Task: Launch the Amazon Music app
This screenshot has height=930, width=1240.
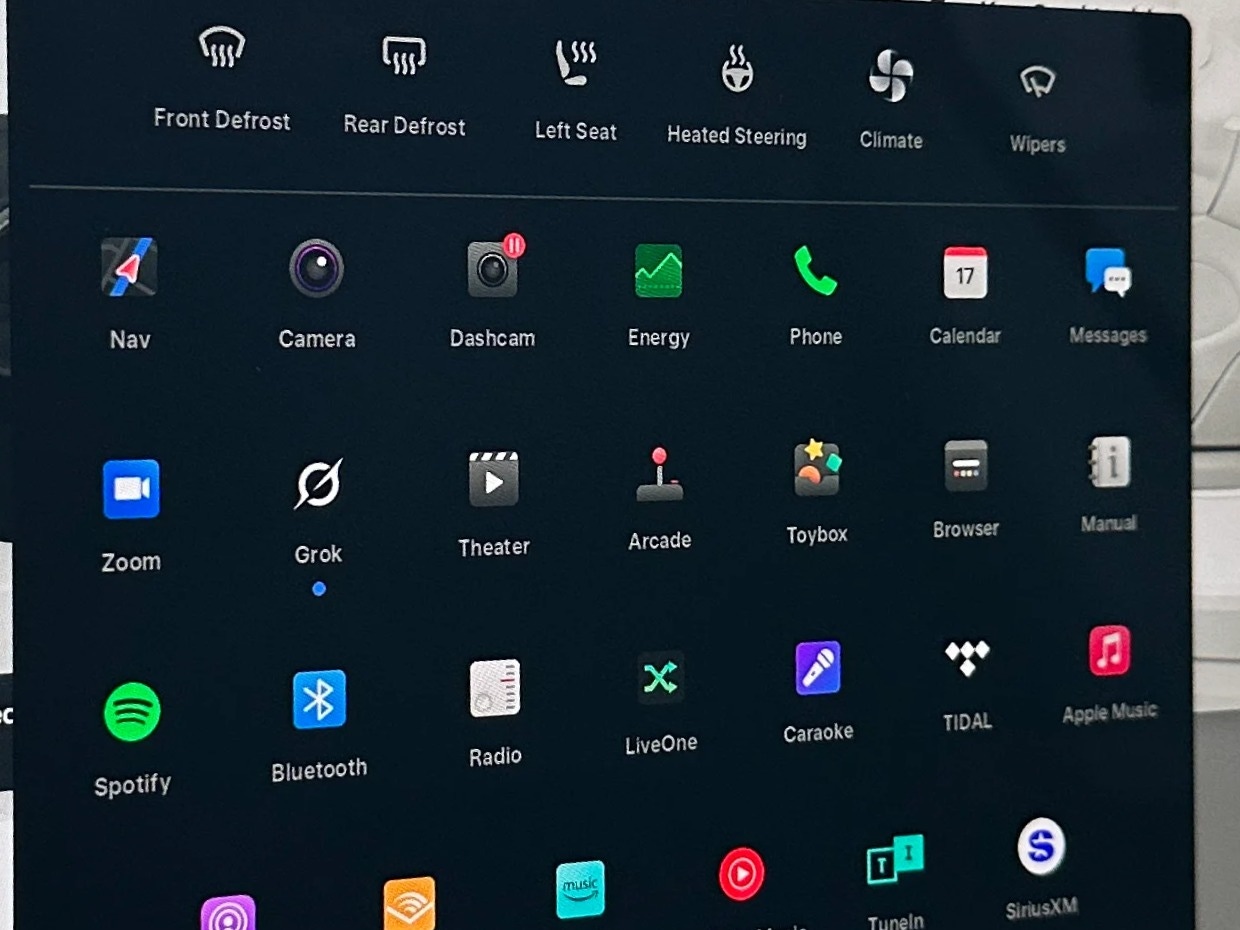Action: 580,889
